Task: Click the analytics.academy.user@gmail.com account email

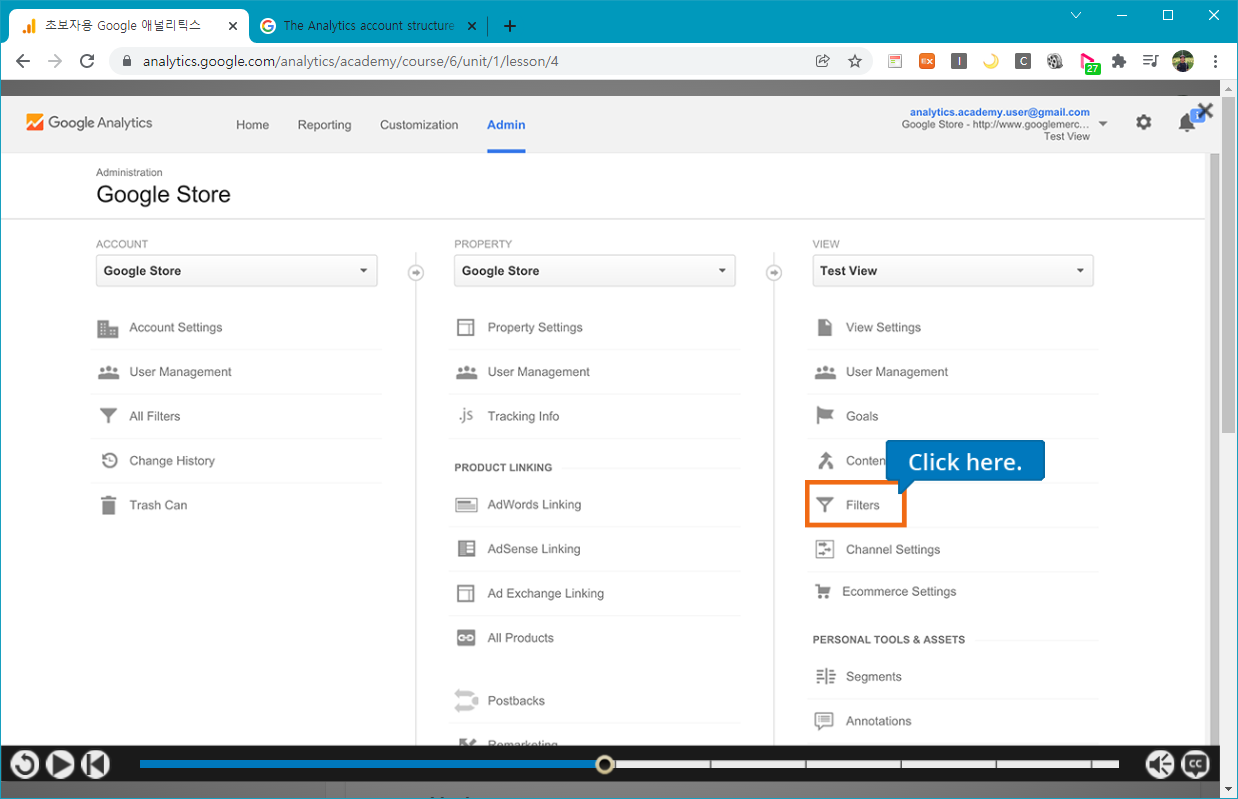Action: point(999,112)
